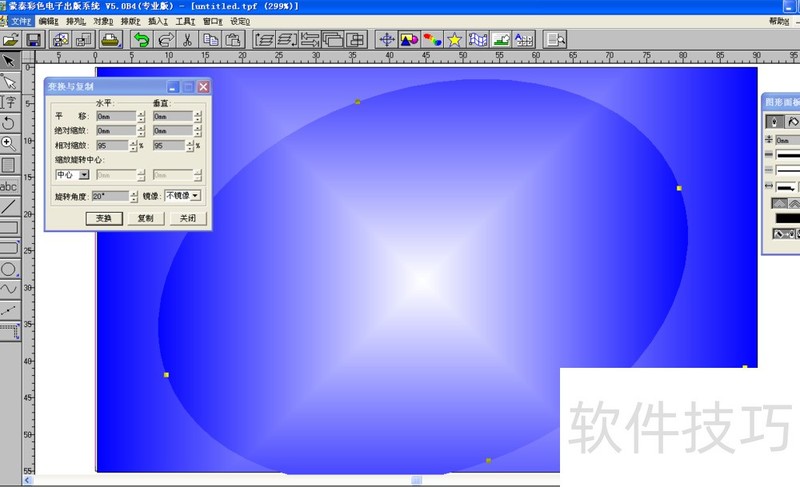Viewport: 800px width, 487px height.
Task: Select the black arrow selection tool
Action: pyautogui.click(x=9, y=61)
